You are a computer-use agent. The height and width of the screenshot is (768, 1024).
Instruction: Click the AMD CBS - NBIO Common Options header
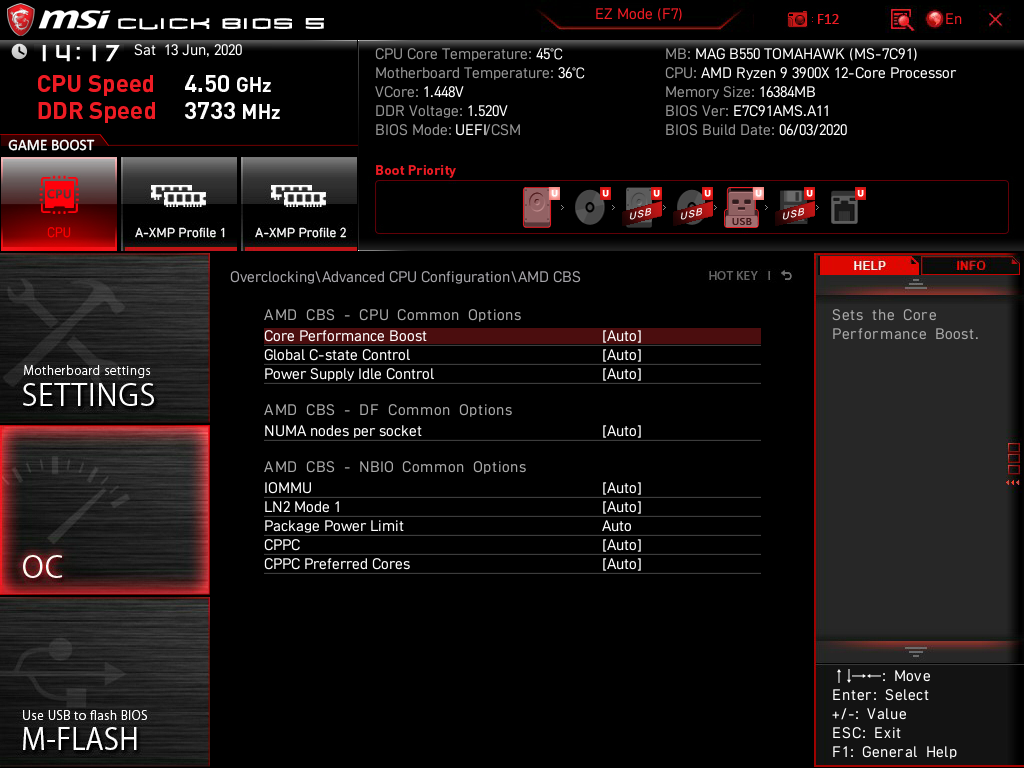395,467
